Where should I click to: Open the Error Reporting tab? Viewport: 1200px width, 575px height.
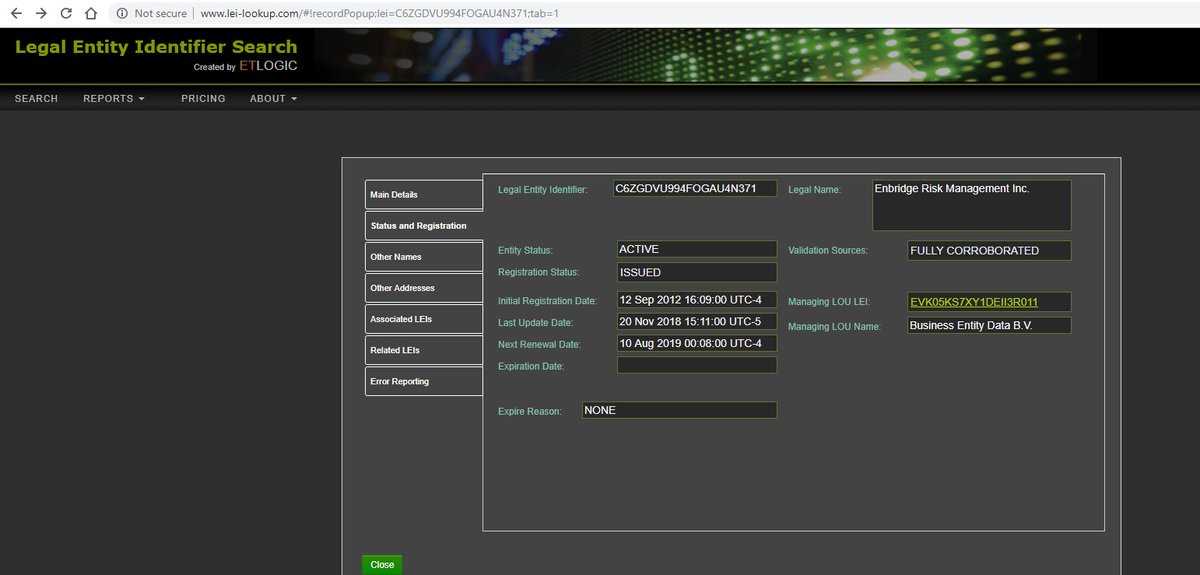click(424, 381)
